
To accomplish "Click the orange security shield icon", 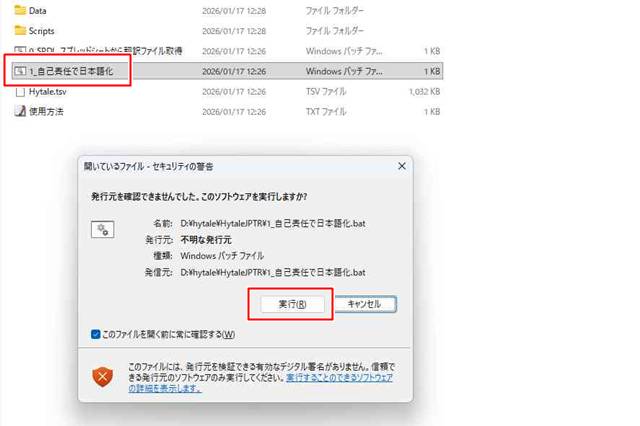I will click(102, 376).
